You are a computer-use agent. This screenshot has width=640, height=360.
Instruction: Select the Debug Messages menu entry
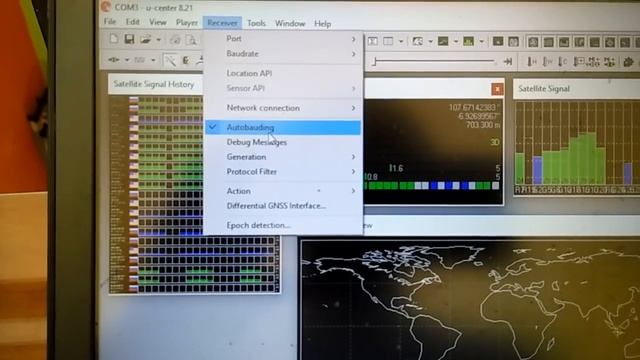point(282,142)
